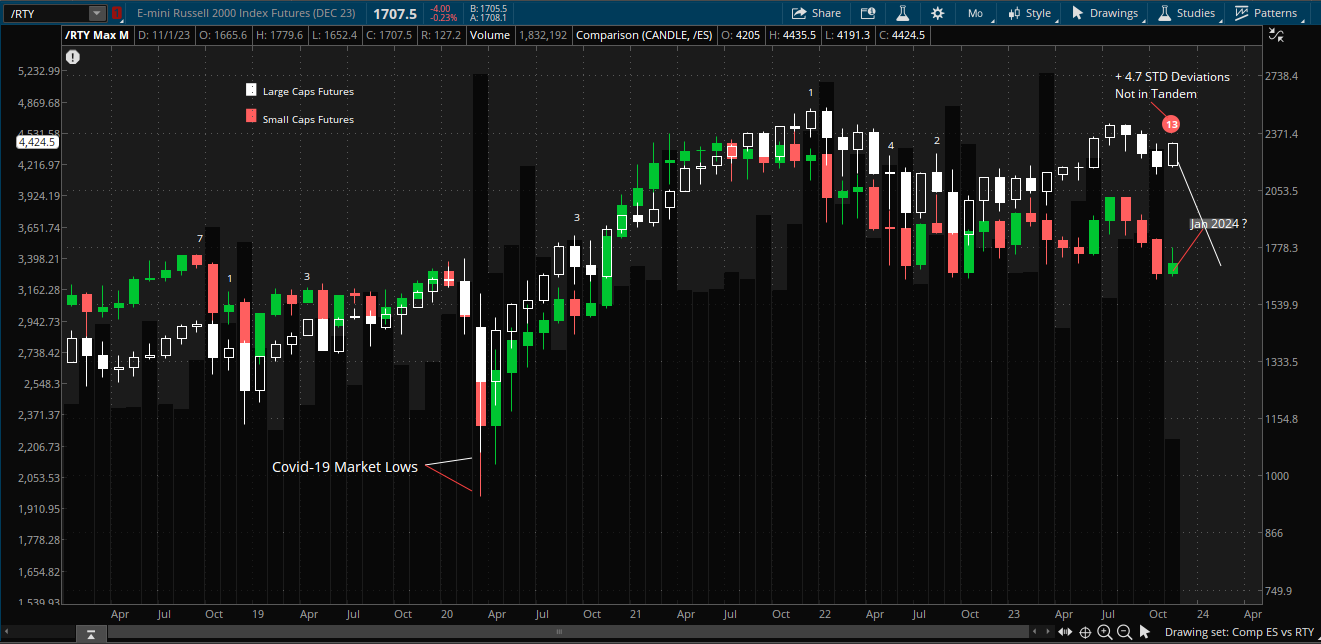Click the red 13 sequence counter bubble
The height and width of the screenshot is (644, 1321).
[x=1171, y=124]
